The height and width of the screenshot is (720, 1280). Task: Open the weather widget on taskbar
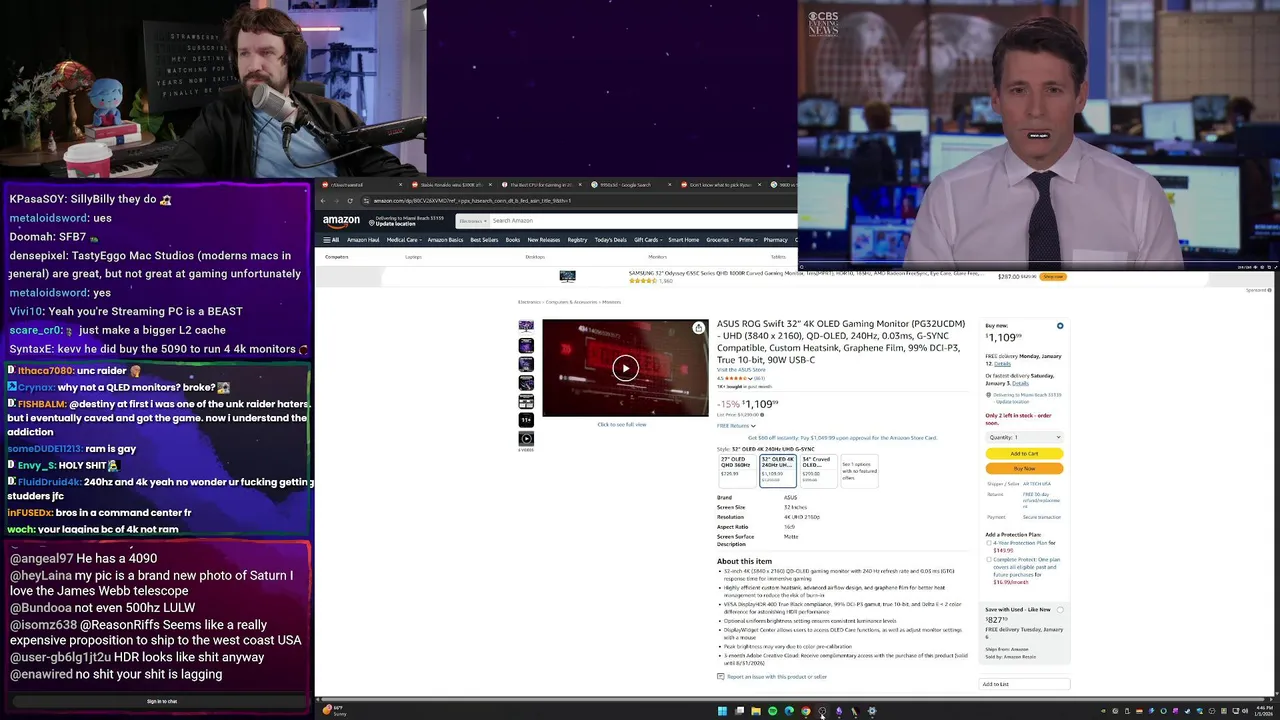click(334, 710)
